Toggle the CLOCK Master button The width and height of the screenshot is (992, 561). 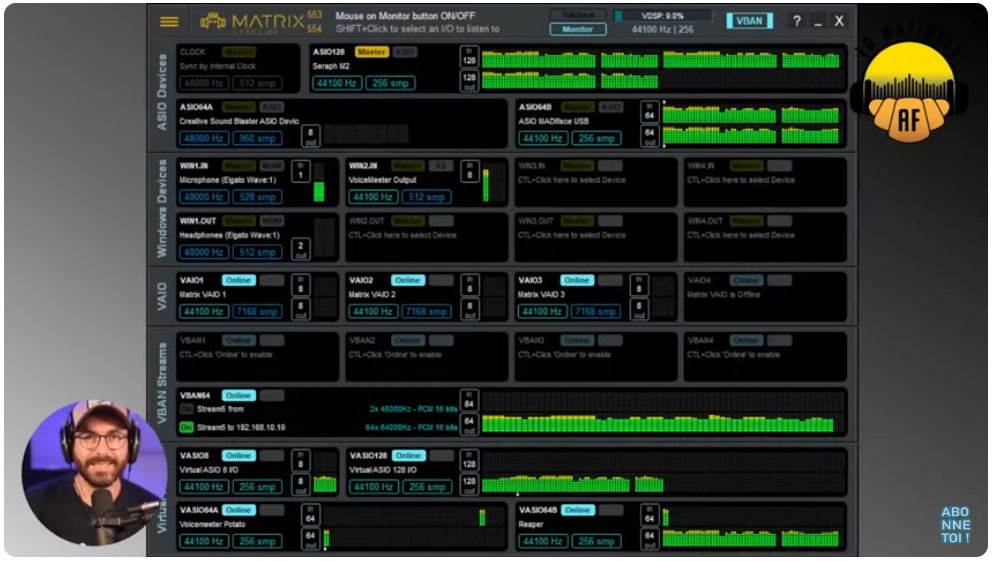pyautogui.click(x=239, y=52)
